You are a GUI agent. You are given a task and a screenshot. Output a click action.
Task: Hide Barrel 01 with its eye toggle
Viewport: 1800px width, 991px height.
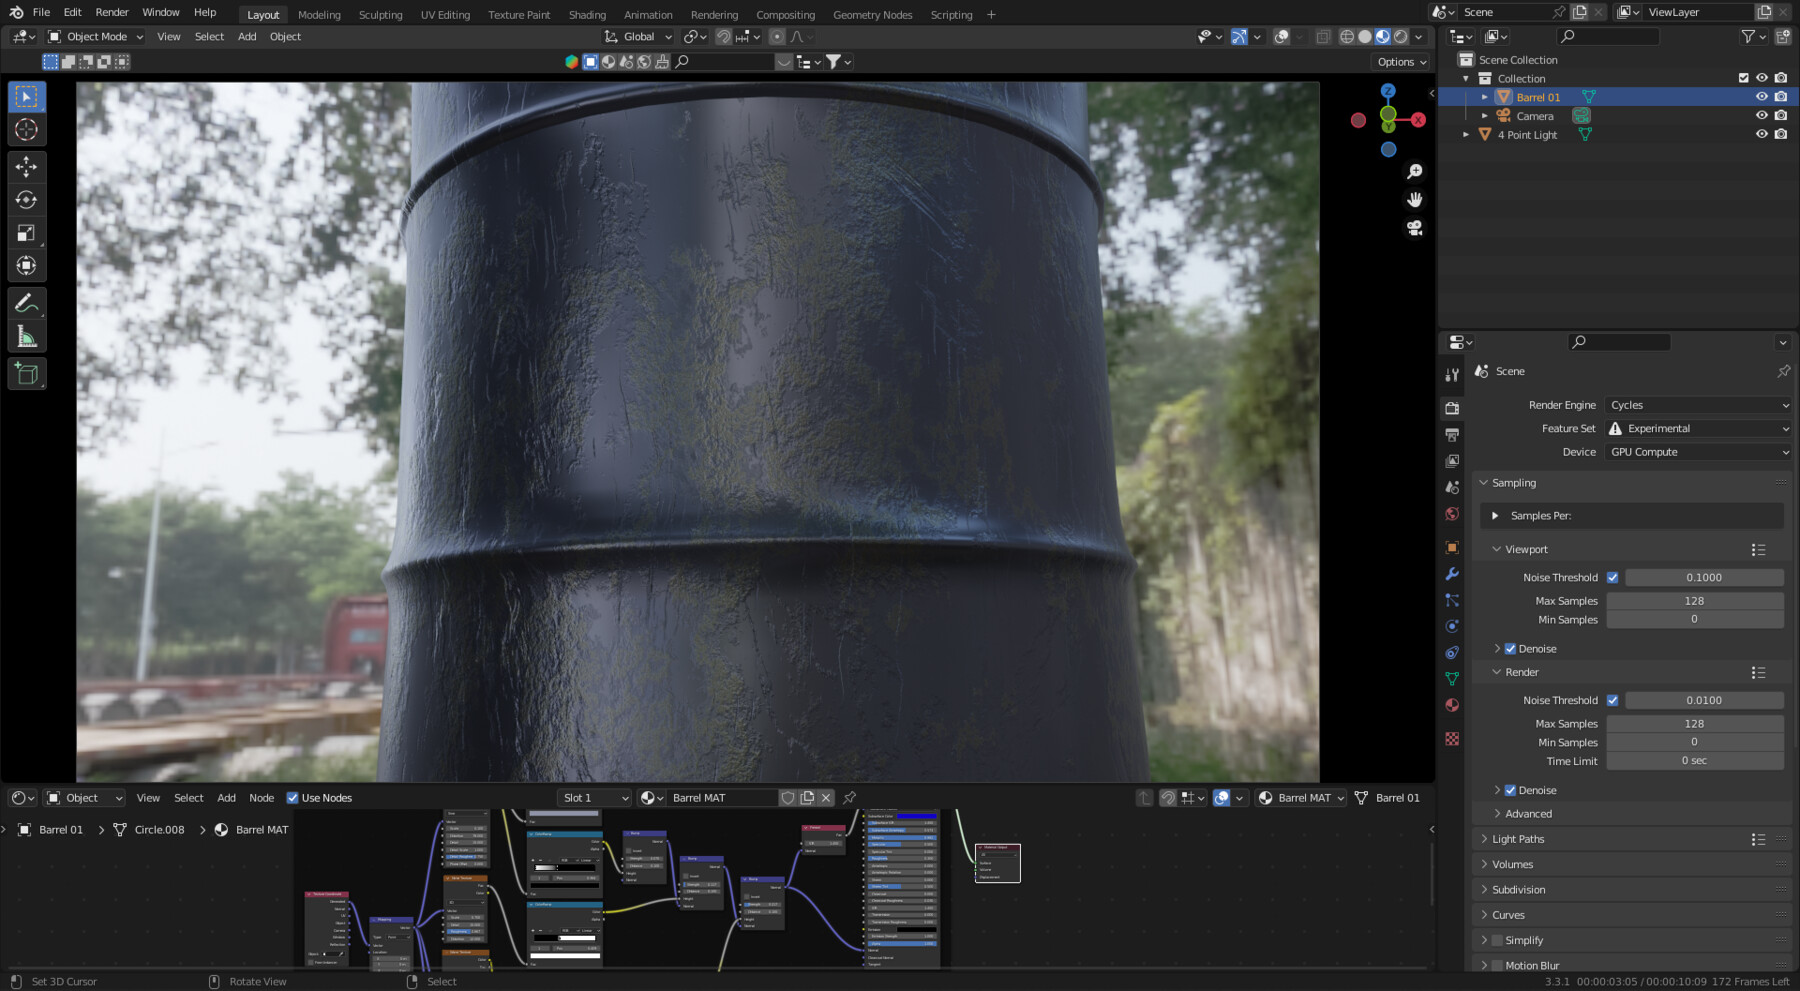pyautogui.click(x=1762, y=96)
